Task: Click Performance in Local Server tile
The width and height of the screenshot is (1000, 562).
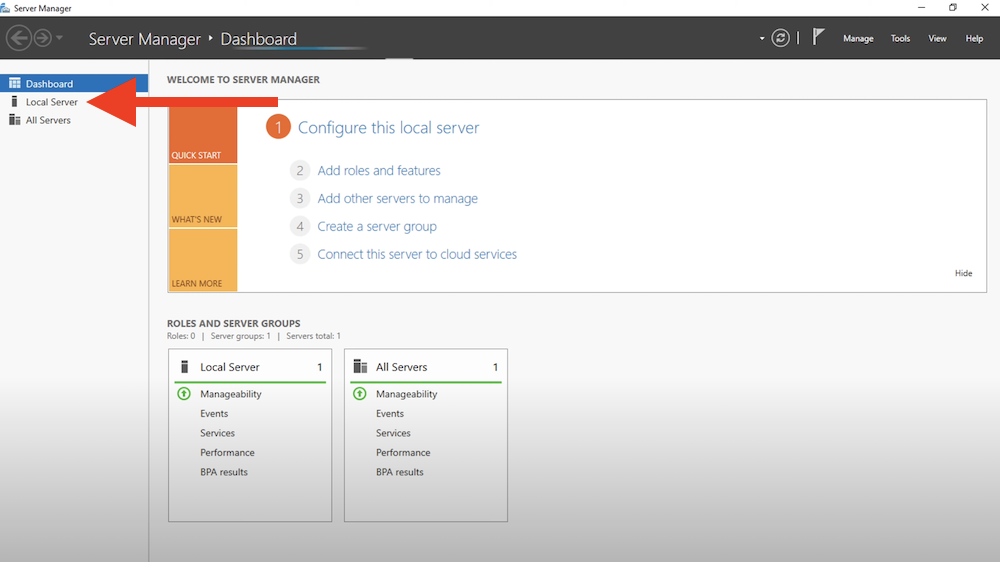Action: [x=227, y=452]
